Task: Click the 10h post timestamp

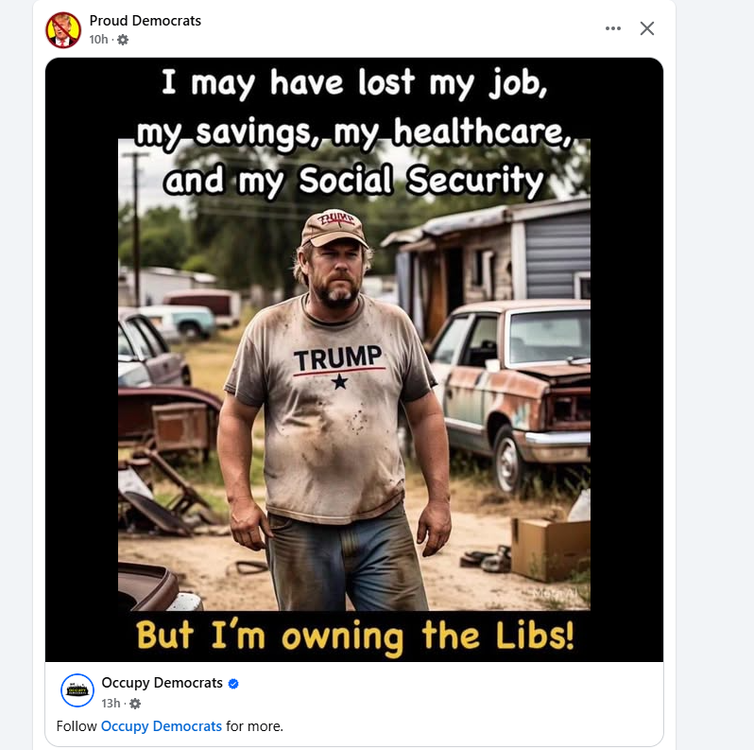Action: tap(98, 40)
